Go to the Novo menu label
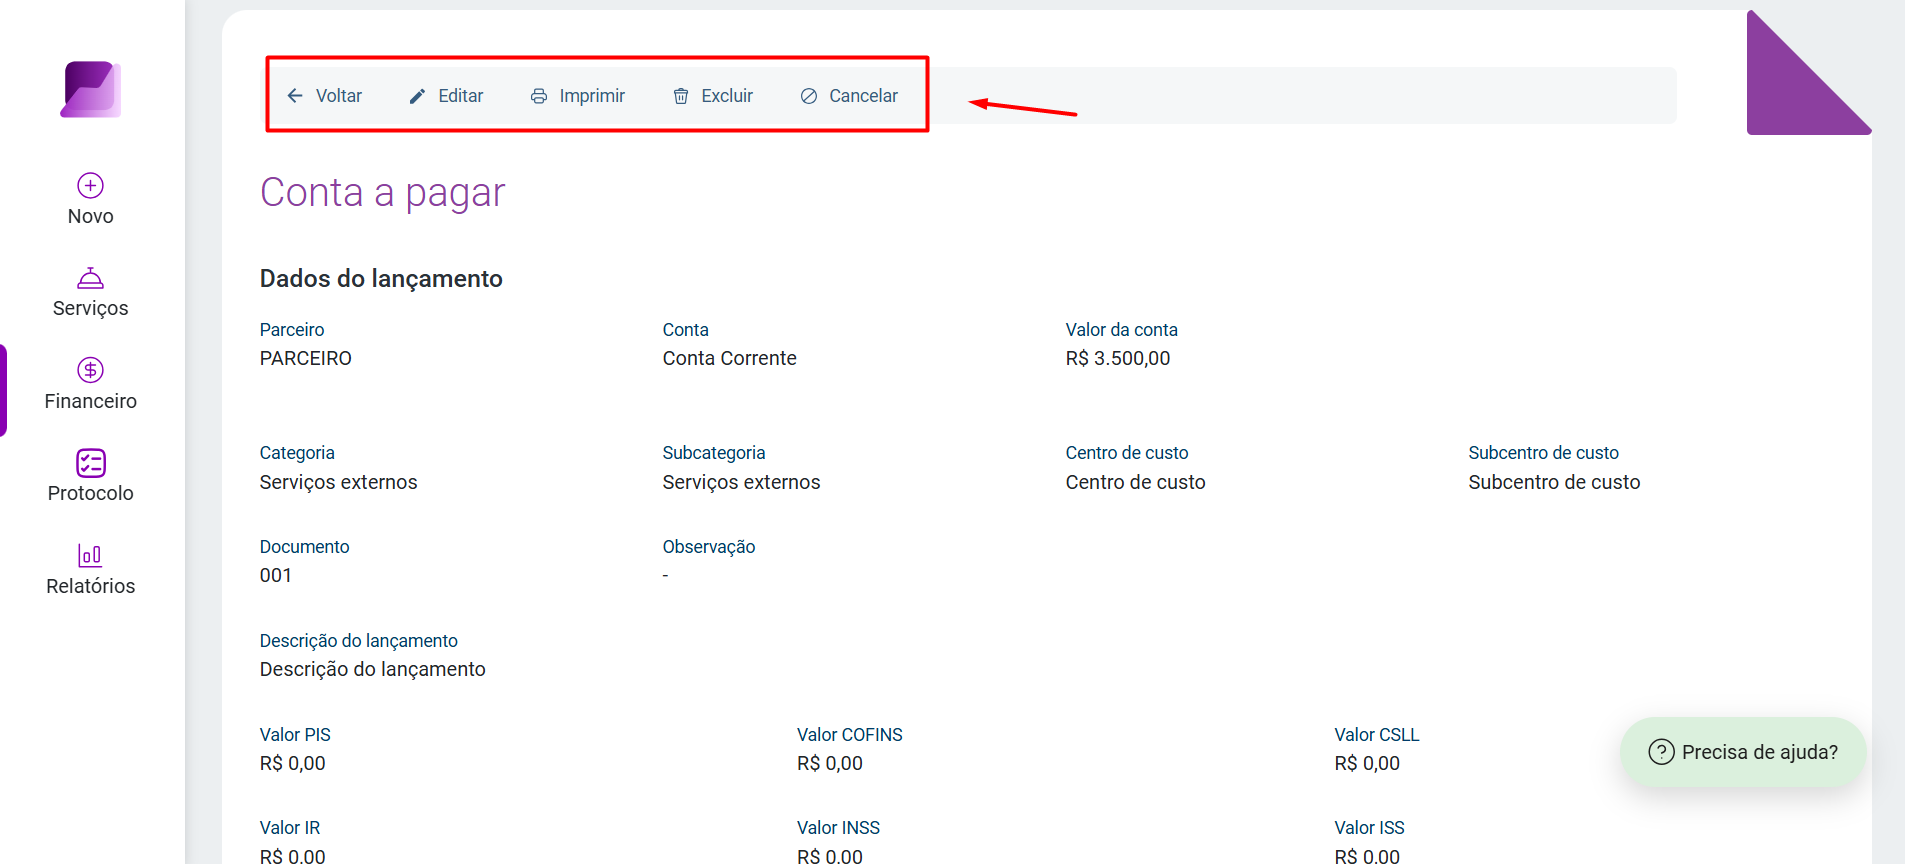This screenshot has height=864, width=1905. [91, 216]
